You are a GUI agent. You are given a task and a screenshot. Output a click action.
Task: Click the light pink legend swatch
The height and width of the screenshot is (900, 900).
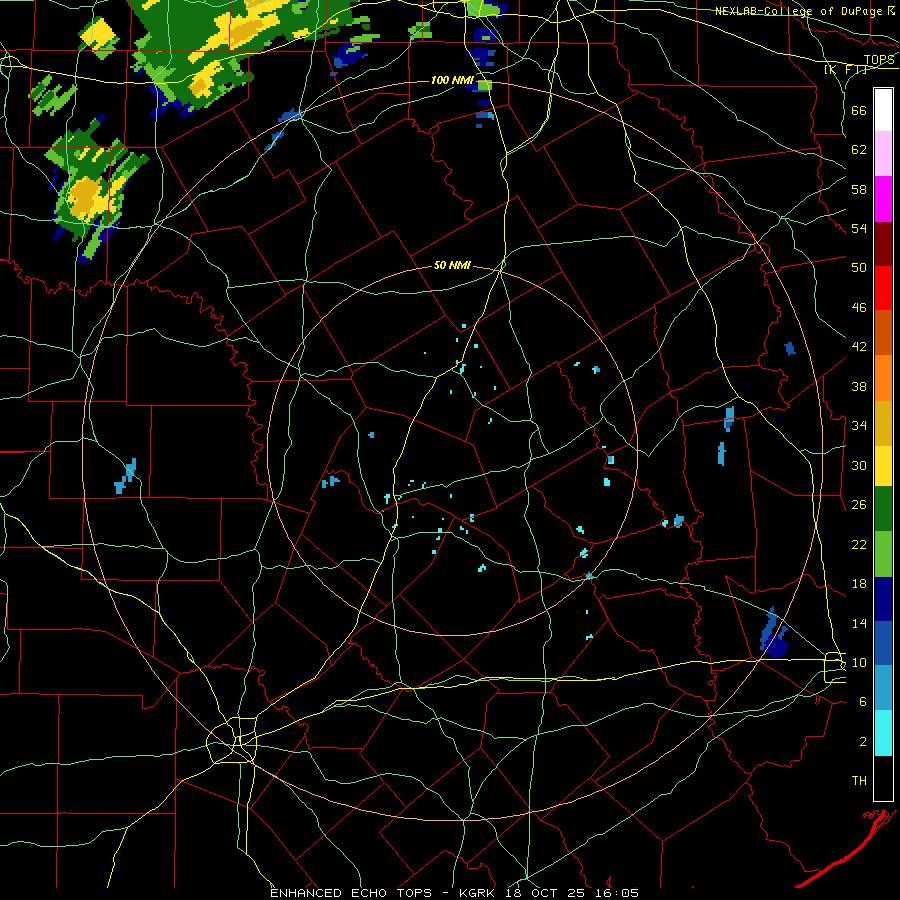pos(883,154)
